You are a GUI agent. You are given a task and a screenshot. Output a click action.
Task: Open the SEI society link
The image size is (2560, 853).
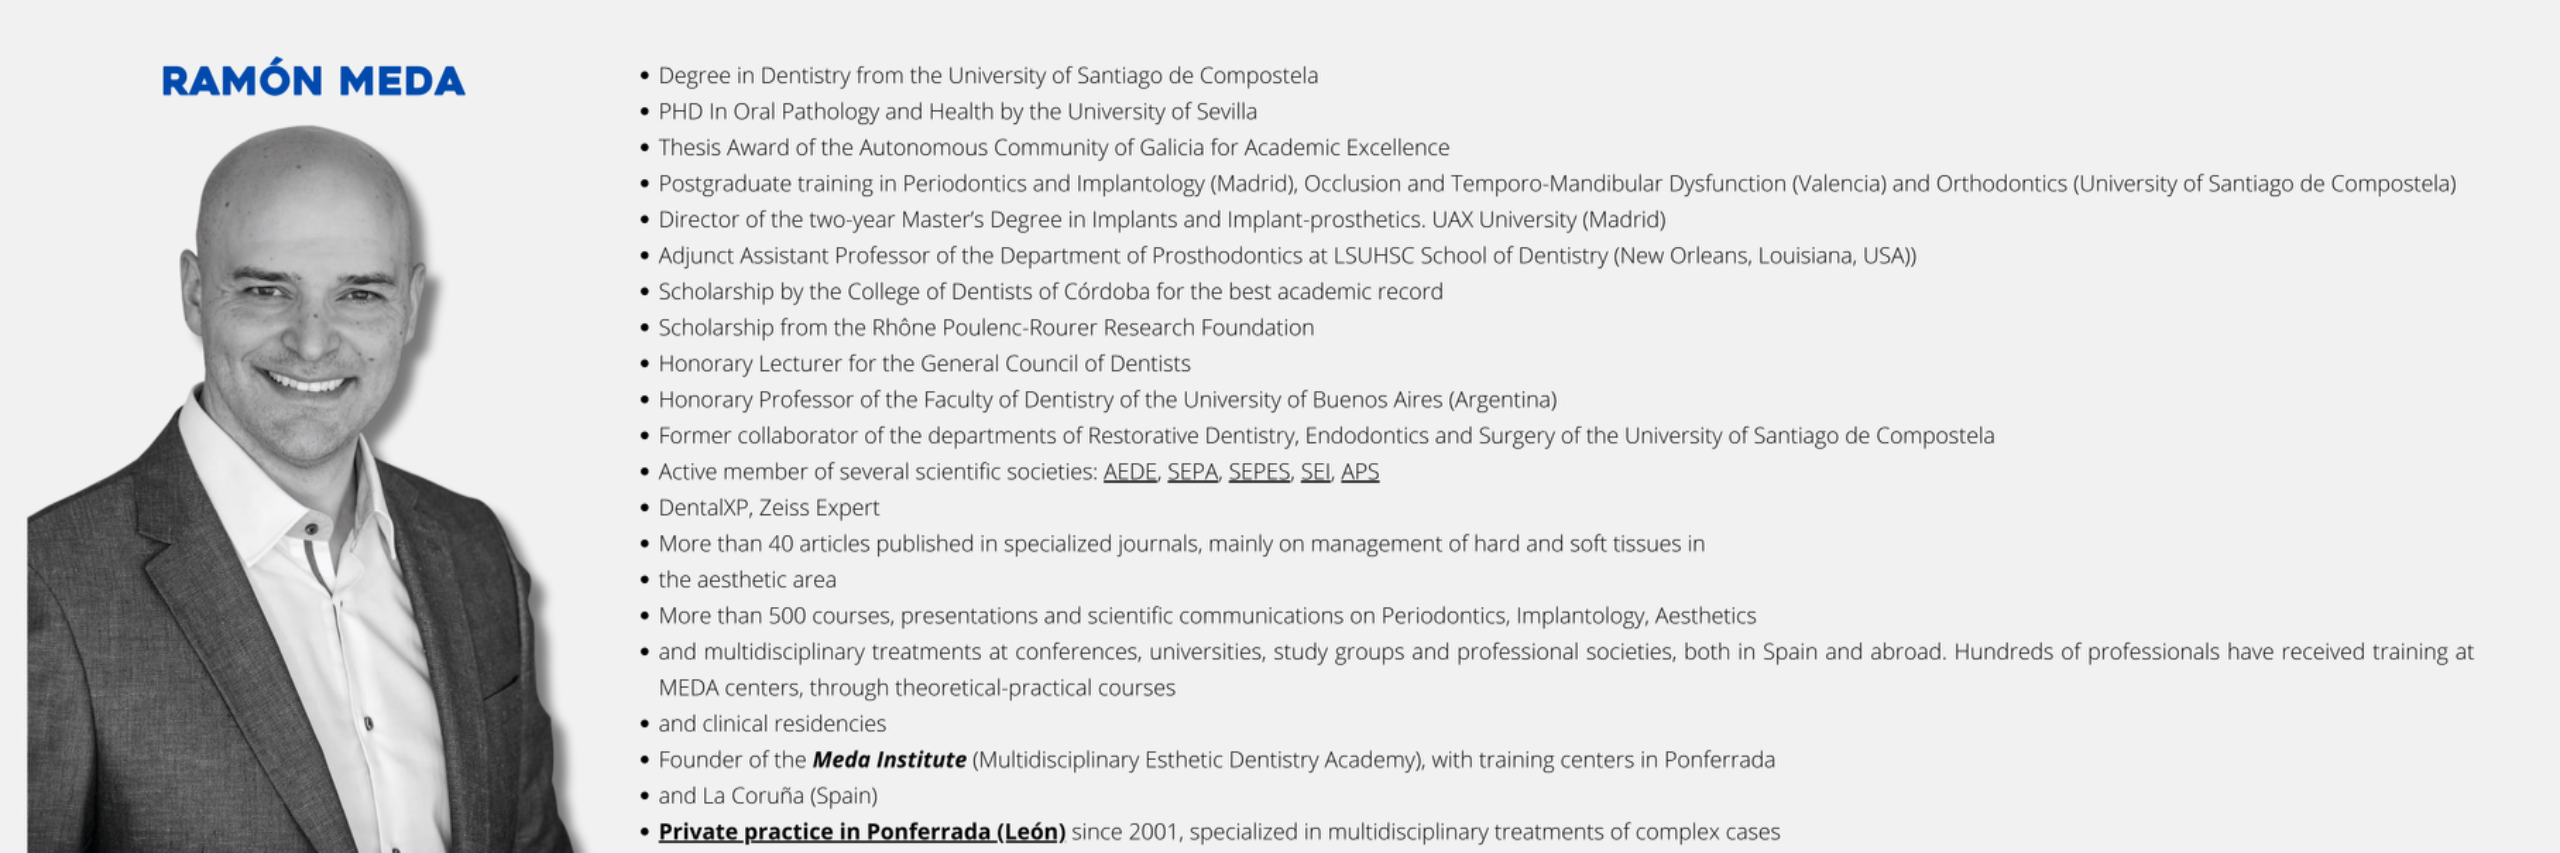(1315, 472)
